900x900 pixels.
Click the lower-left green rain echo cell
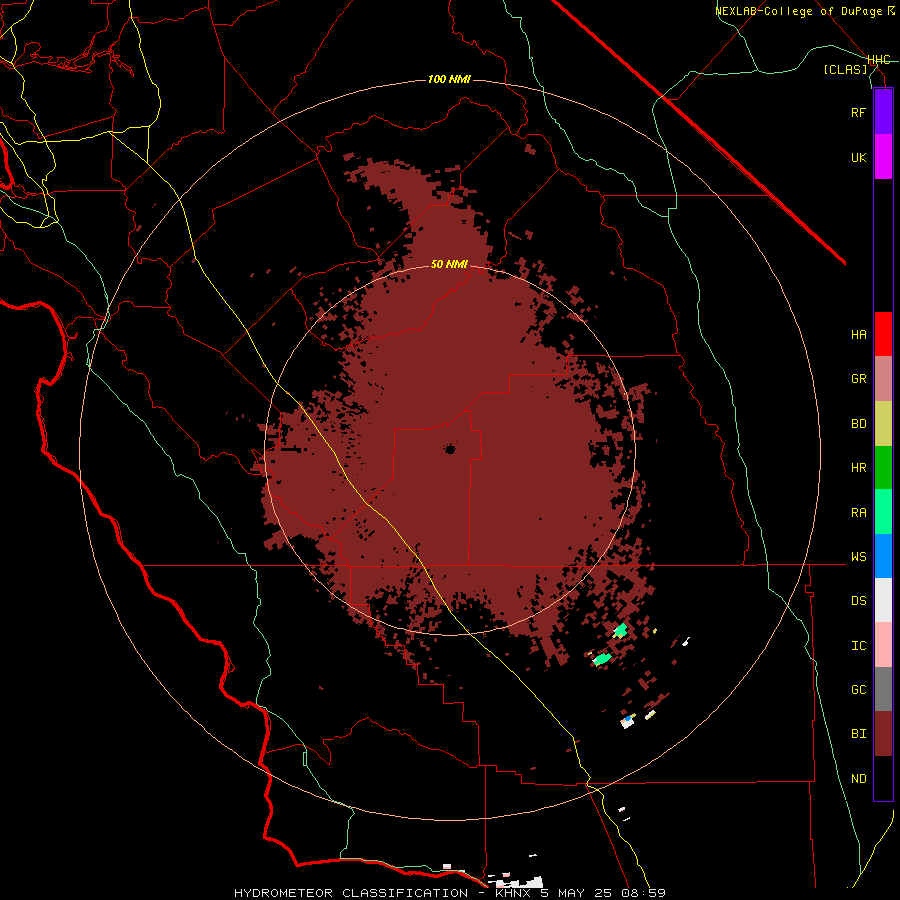click(x=602, y=658)
